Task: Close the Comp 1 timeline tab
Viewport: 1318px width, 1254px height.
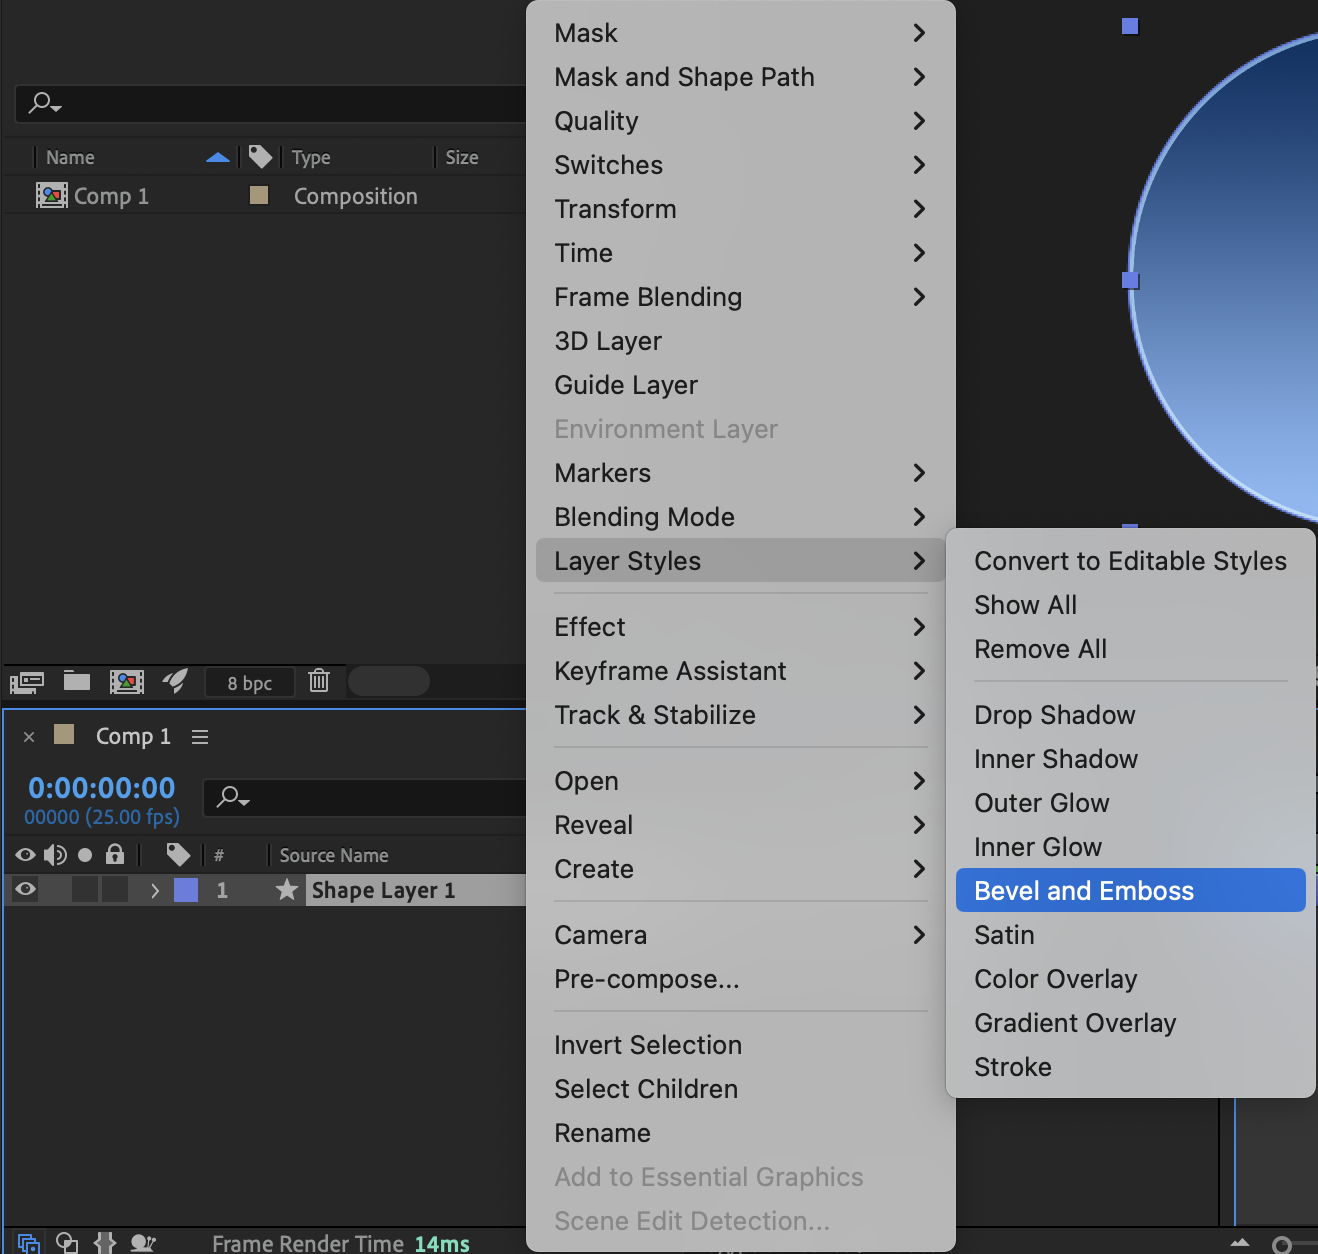Action: pos(29,737)
